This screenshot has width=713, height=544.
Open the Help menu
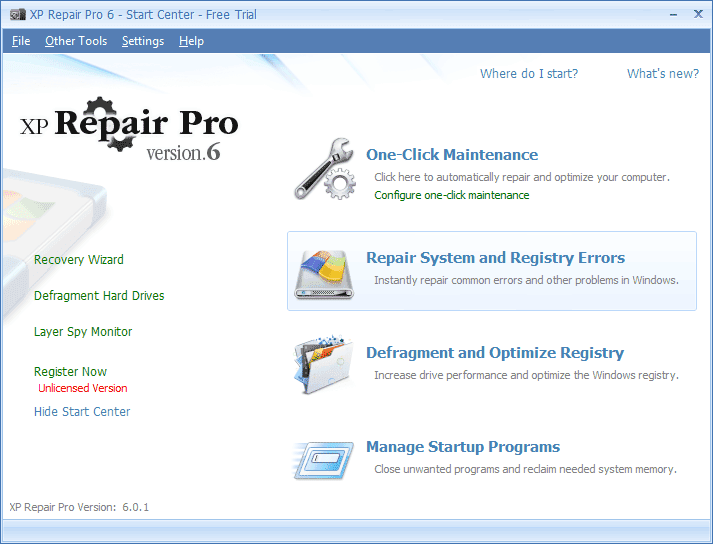[191, 41]
